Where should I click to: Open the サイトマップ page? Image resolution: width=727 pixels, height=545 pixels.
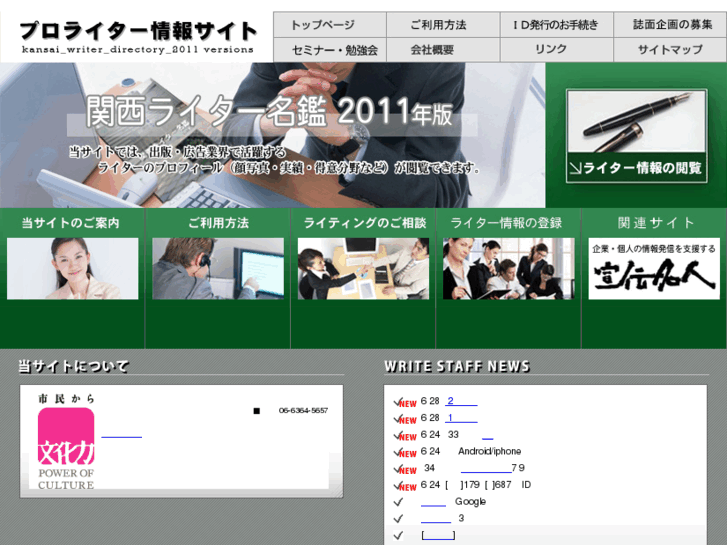670,50
